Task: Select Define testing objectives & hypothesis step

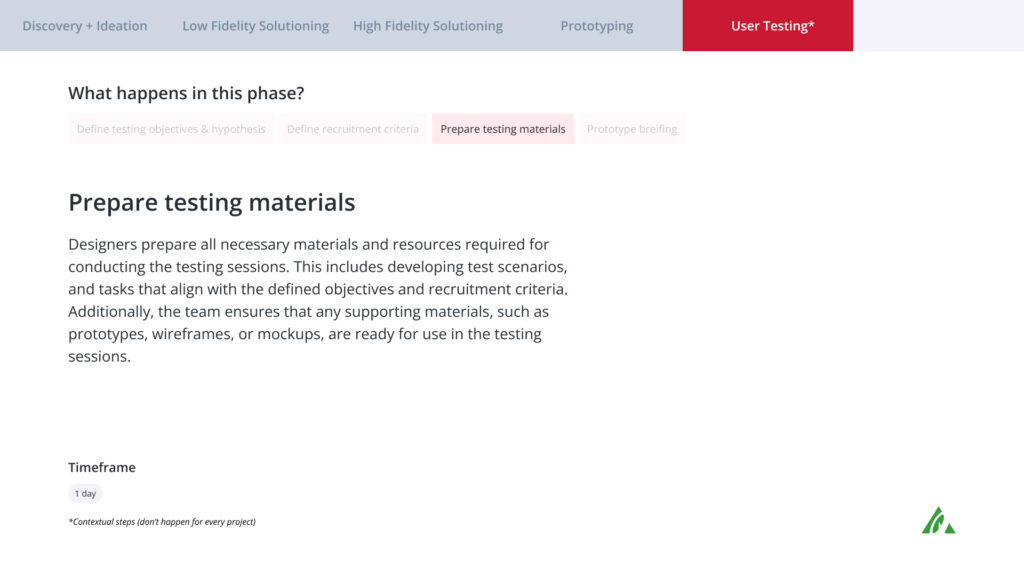Action: coord(171,129)
